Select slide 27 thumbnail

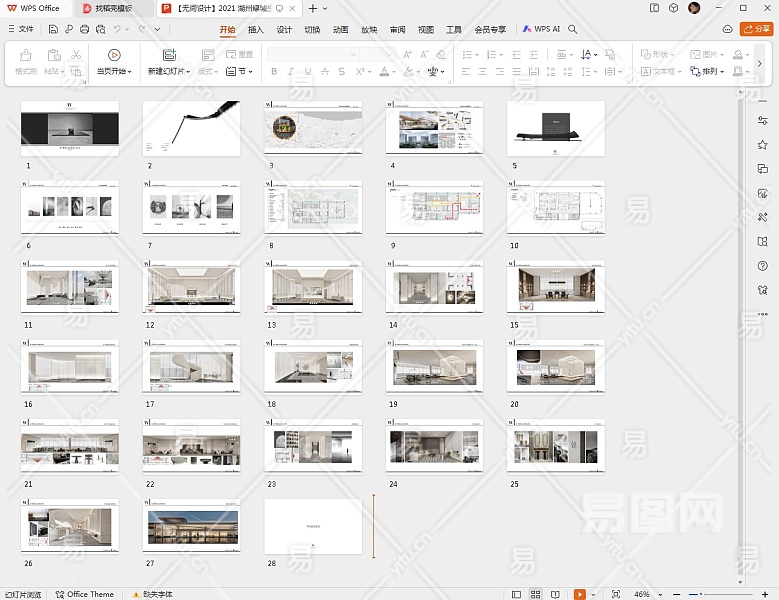coord(191,526)
